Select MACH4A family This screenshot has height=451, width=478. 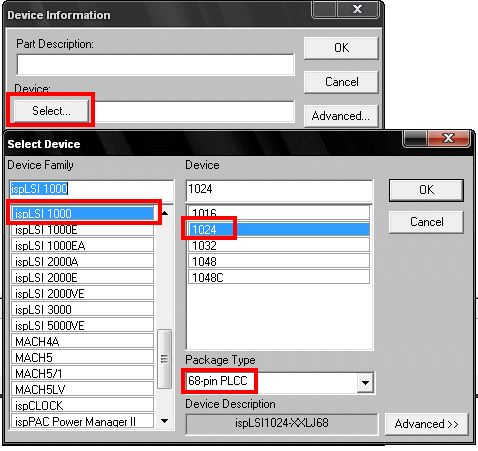pos(83,342)
